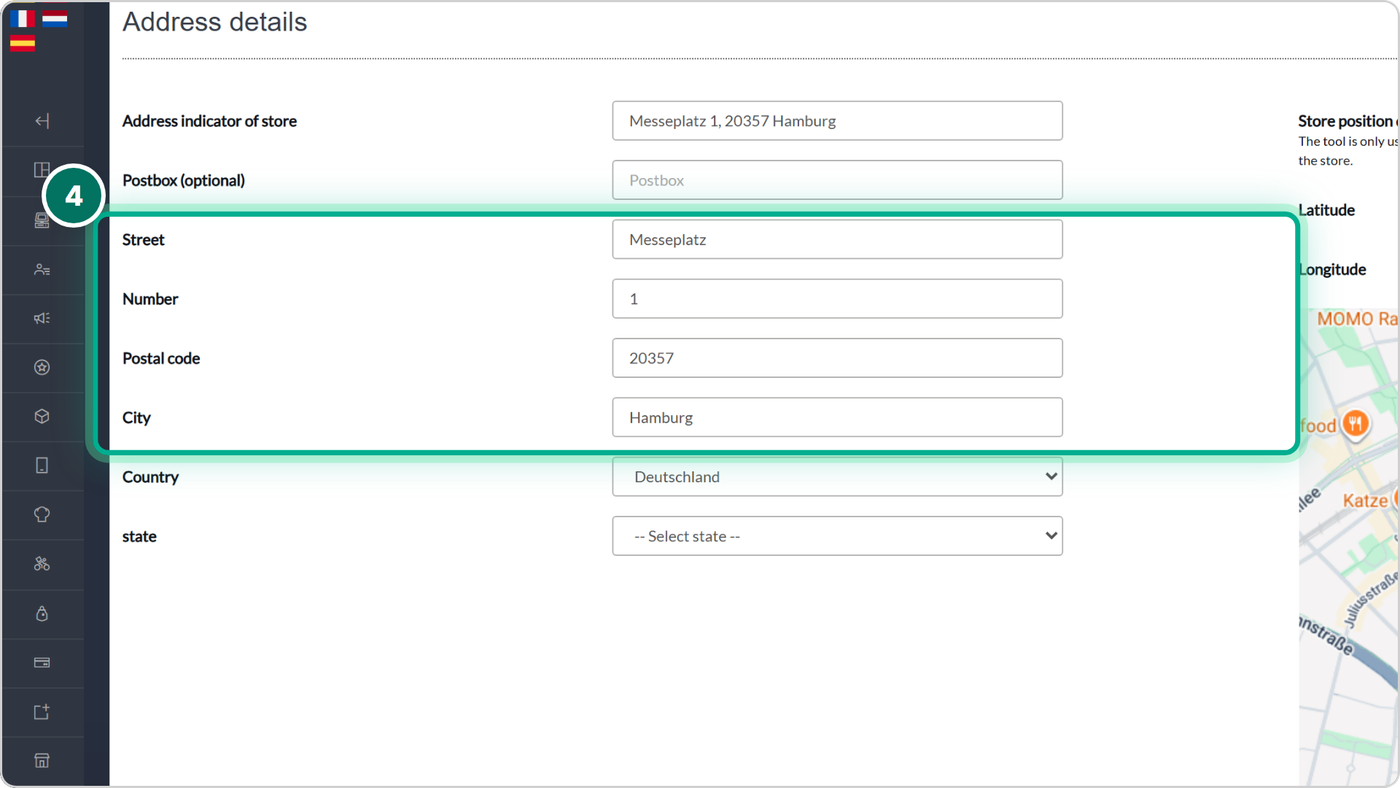Open the add-page plus icon in sidebar
This screenshot has height=788, width=1400.
[42, 712]
